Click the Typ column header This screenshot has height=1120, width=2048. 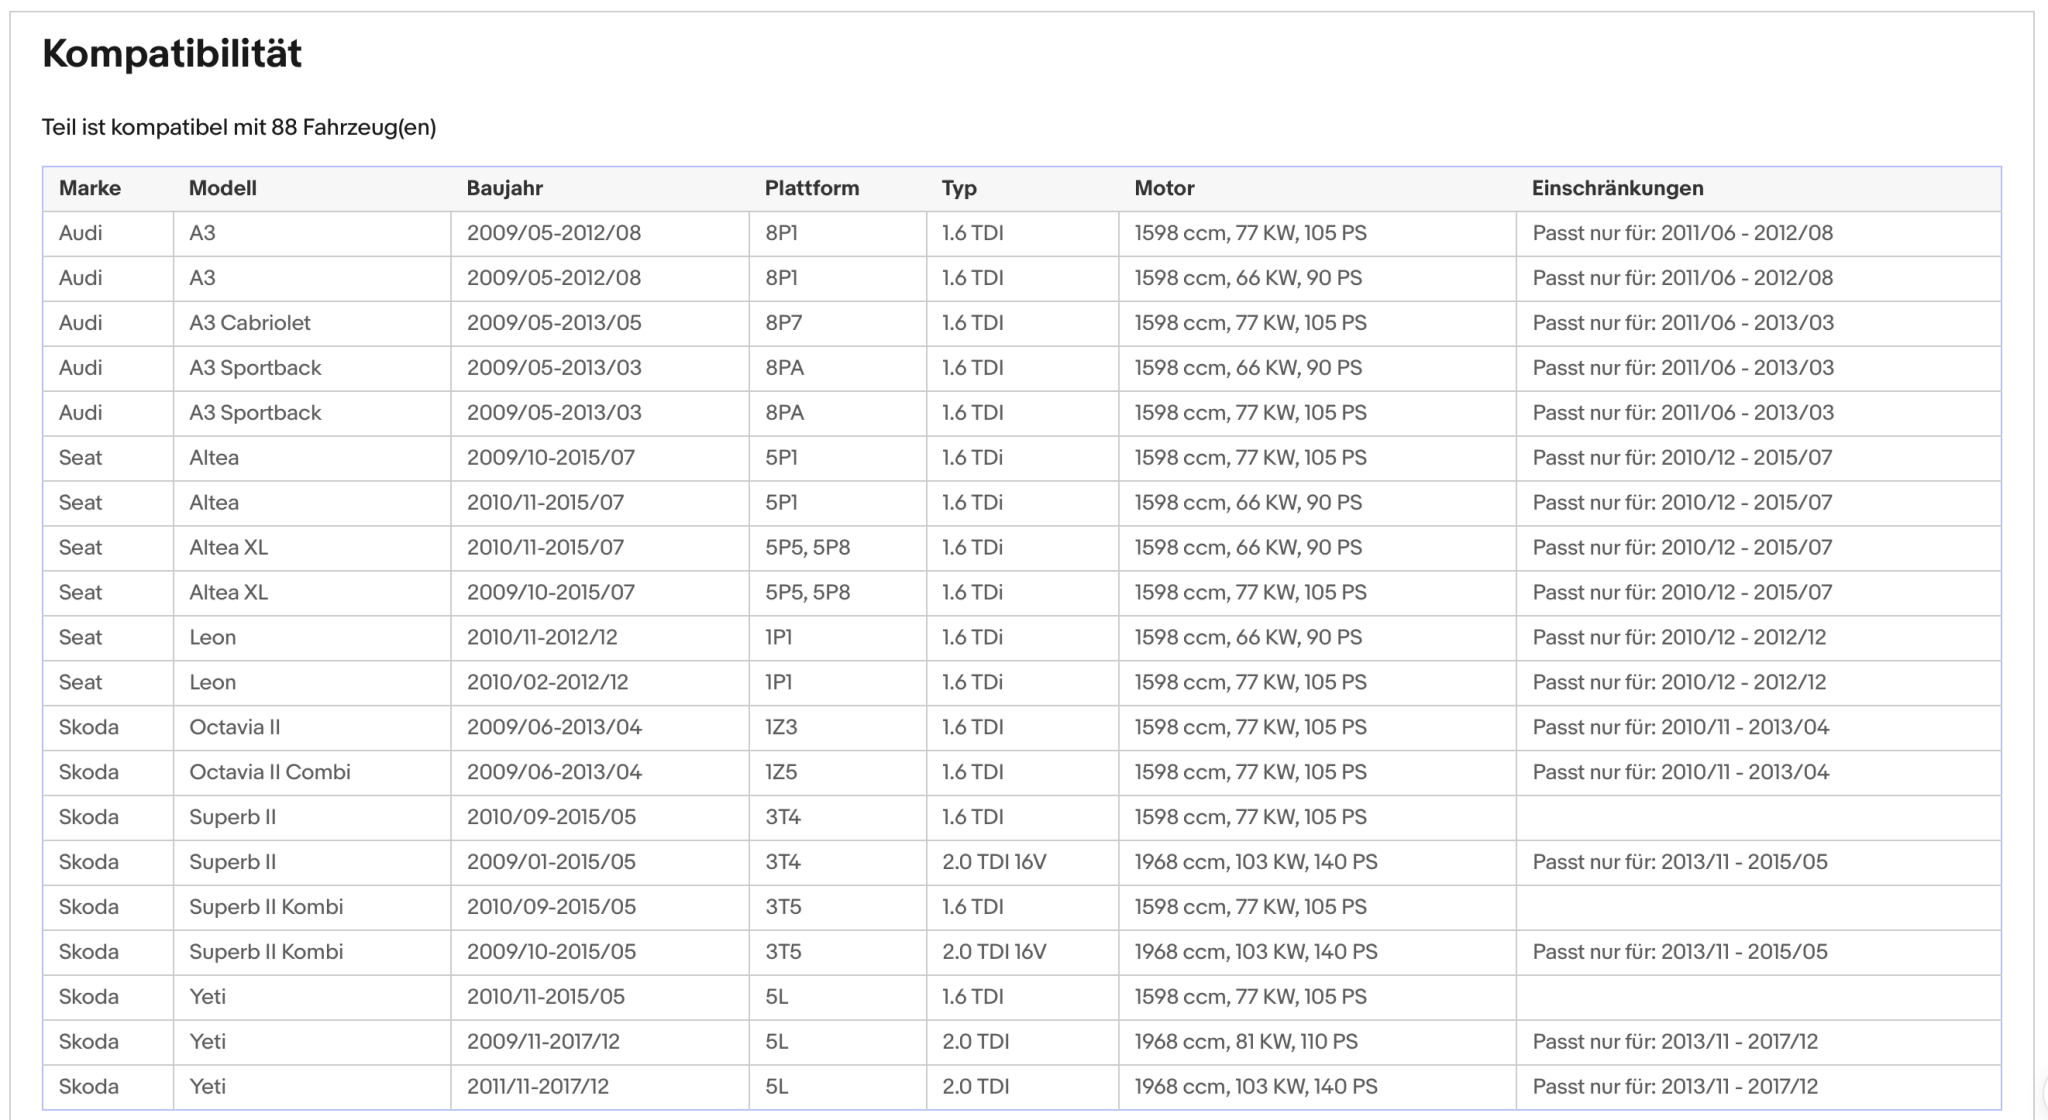(959, 188)
